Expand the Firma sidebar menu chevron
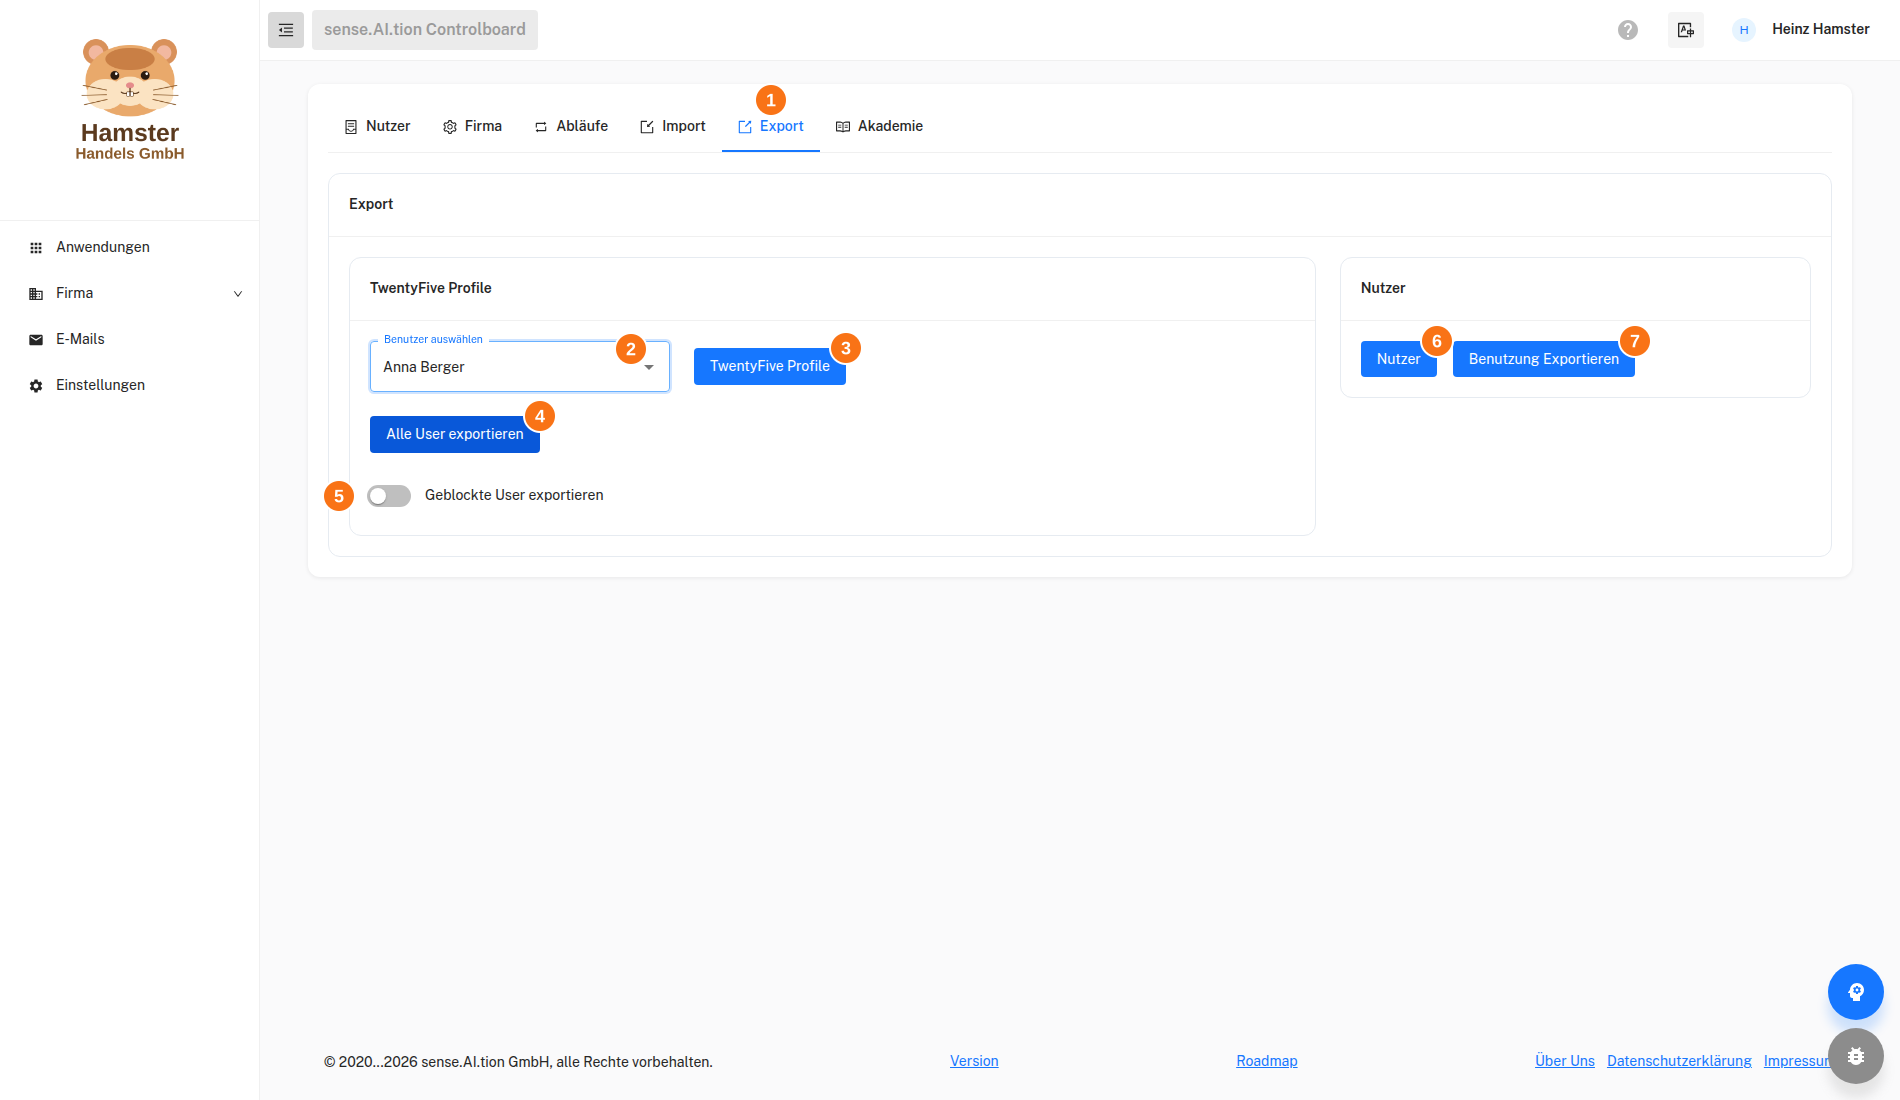The image size is (1900, 1100). pos(238,294)
